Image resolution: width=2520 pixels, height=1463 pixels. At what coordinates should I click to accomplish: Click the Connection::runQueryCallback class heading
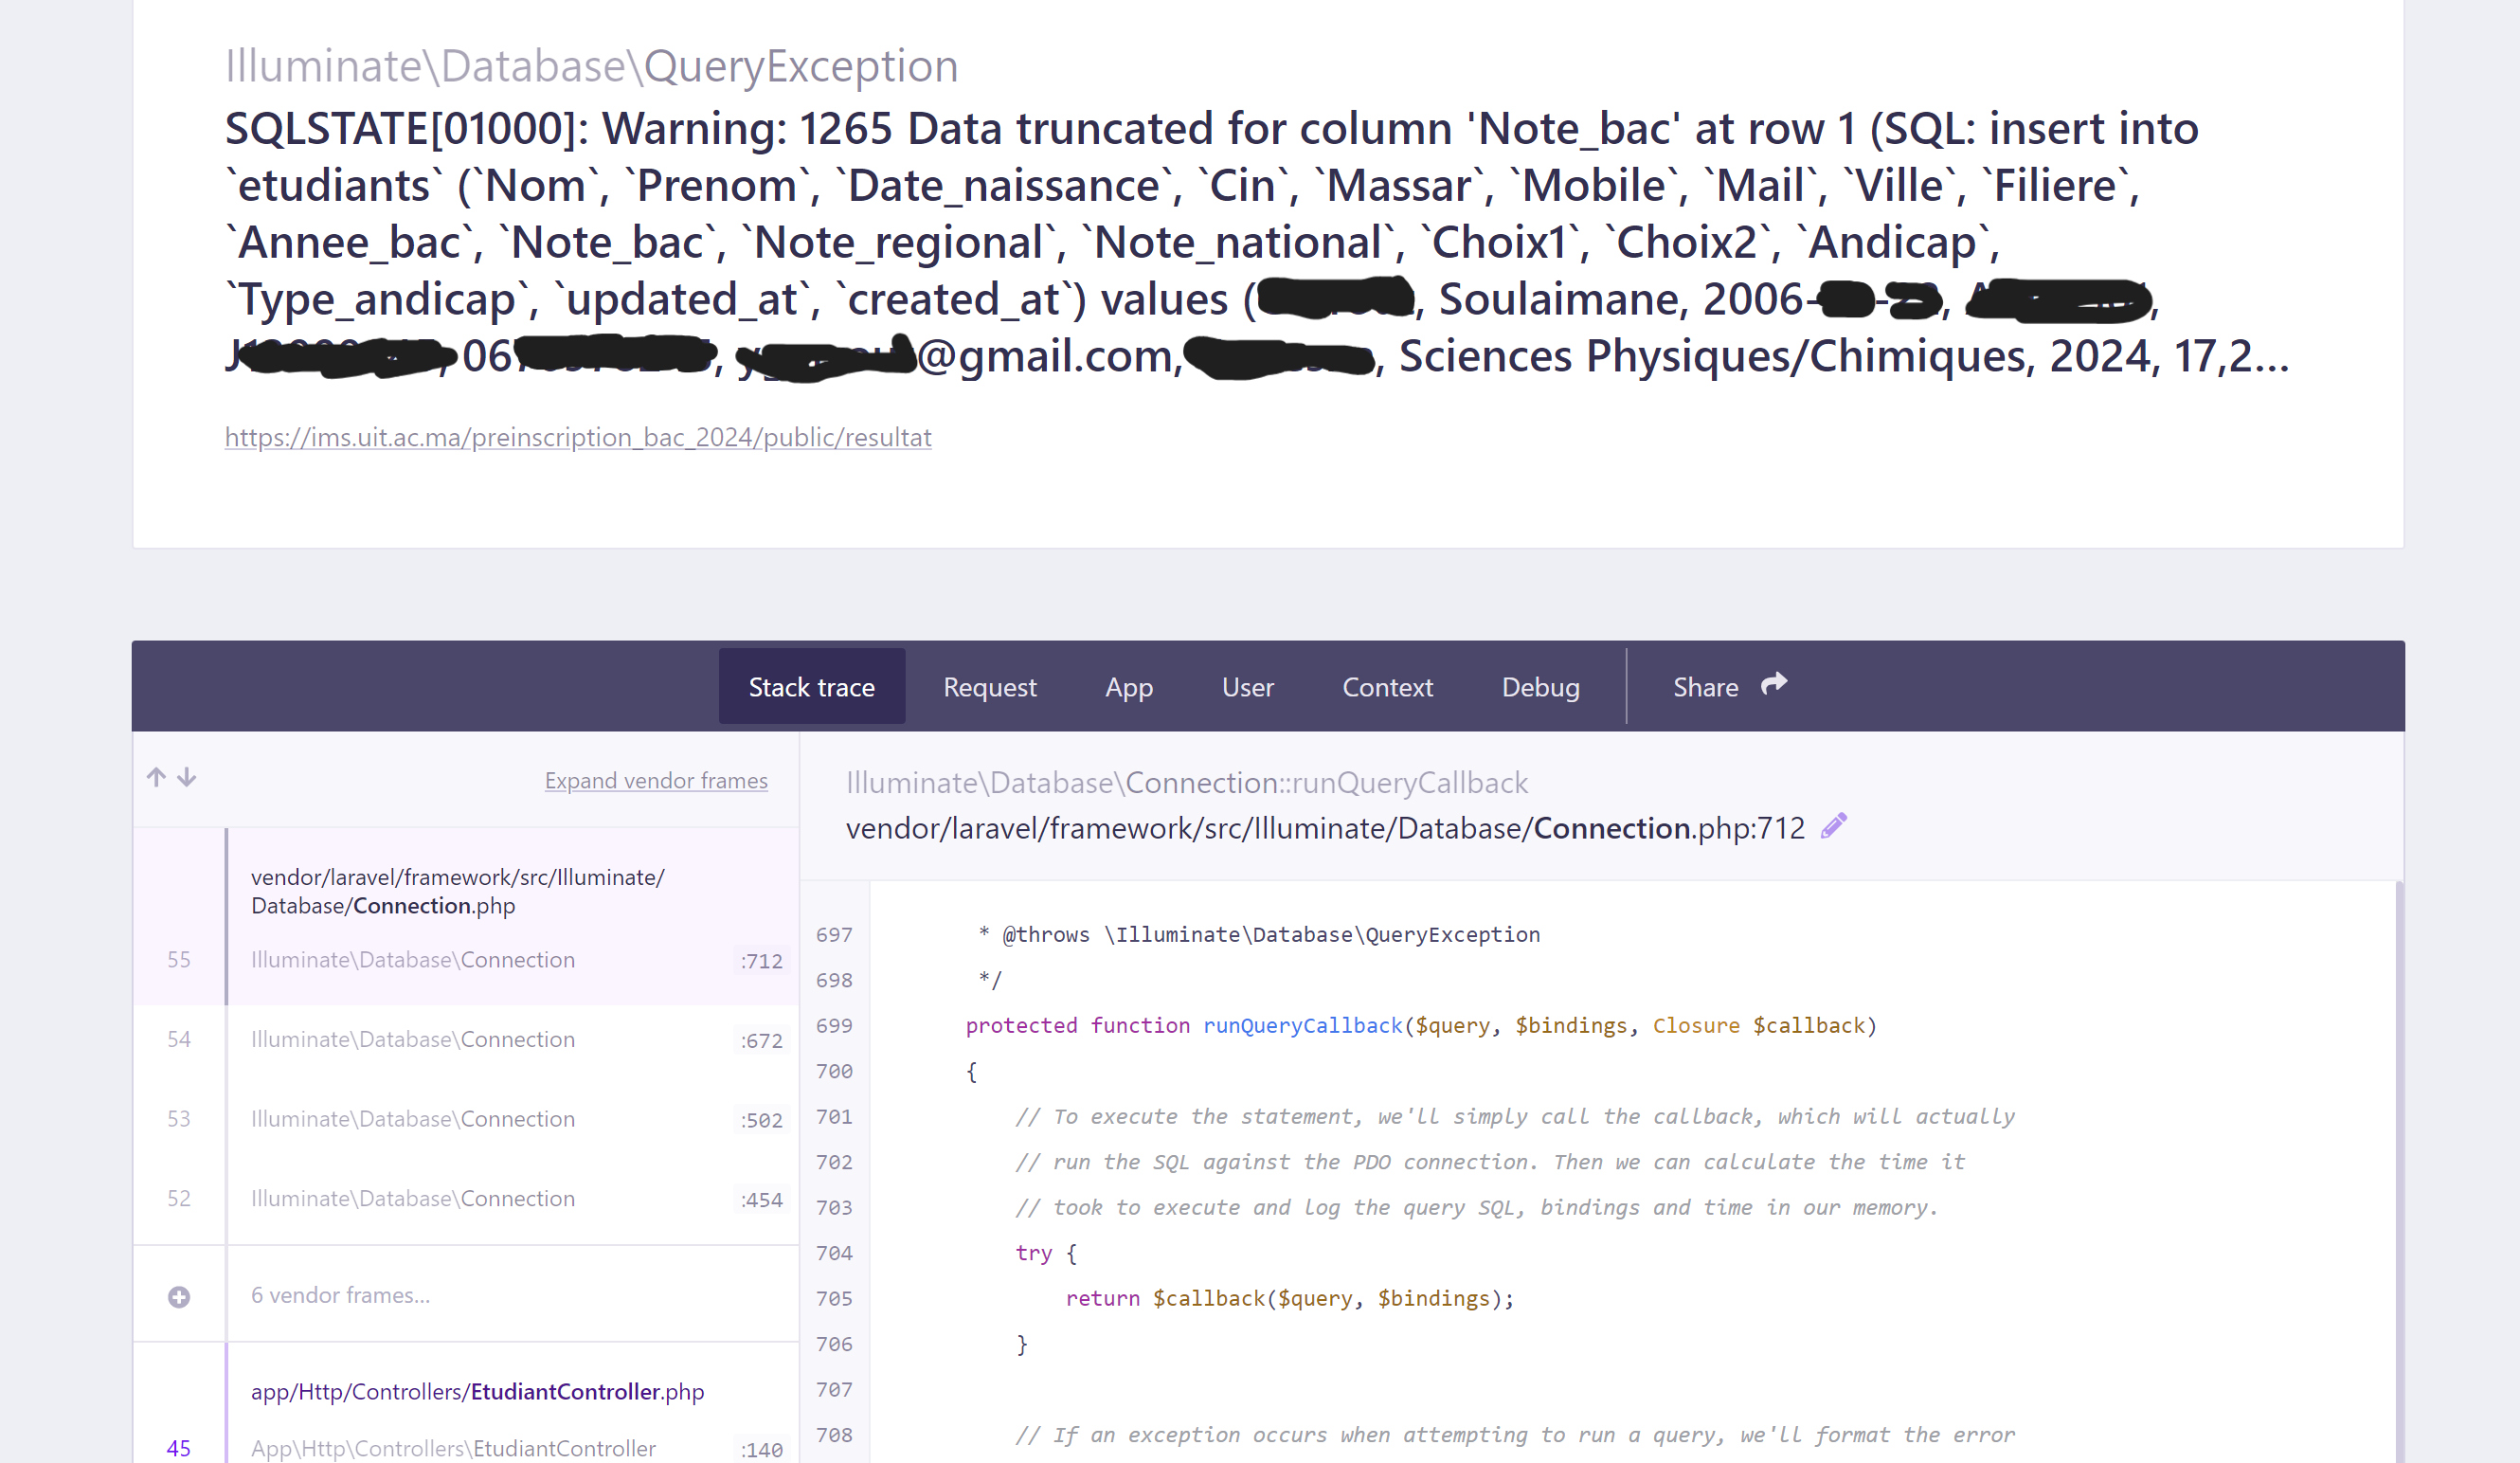click(x=1186, y=782)
